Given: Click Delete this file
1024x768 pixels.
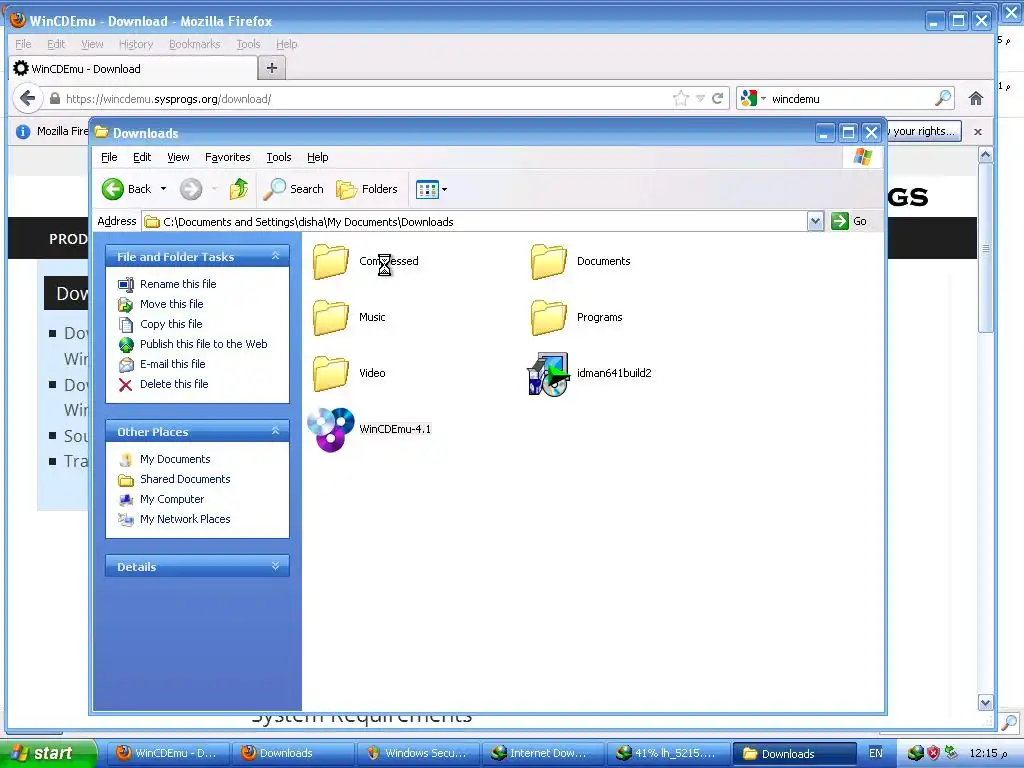Looking at the screenshot, I should point(174,384).
